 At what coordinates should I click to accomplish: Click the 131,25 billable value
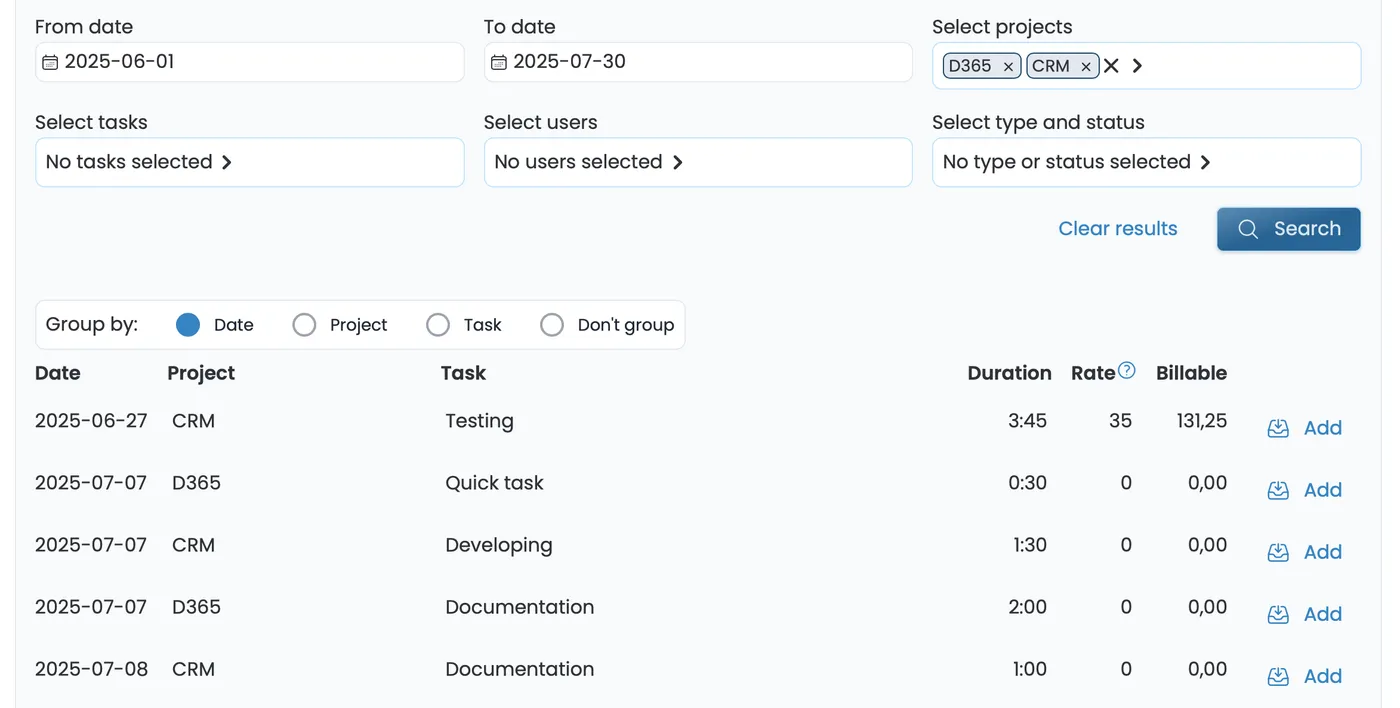pyautogui.click(x=1202, y=421)
